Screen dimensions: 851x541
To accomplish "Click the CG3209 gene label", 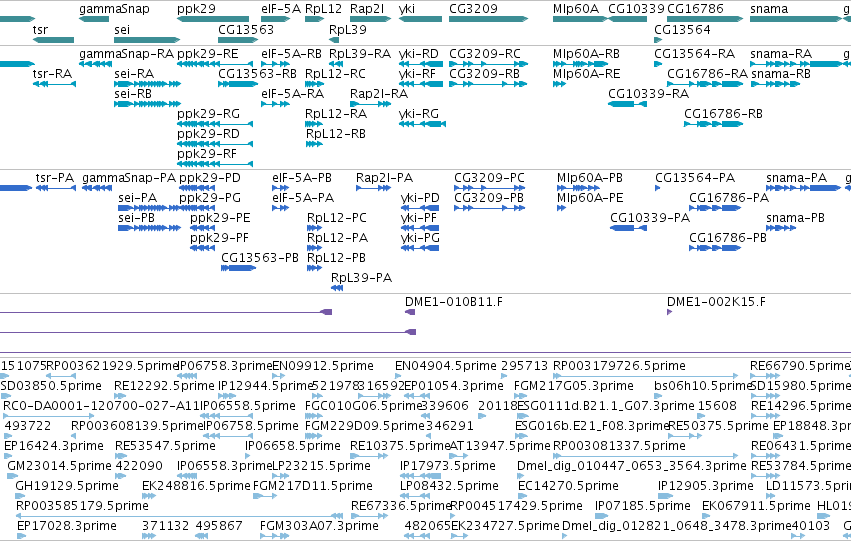I will (473, 9).
